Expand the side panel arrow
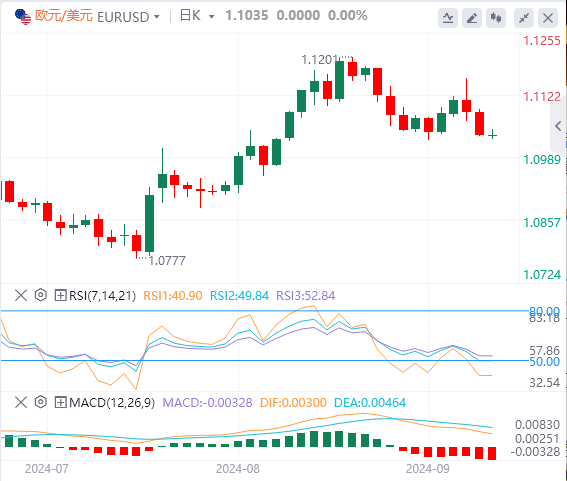 [x=558, y=126]
